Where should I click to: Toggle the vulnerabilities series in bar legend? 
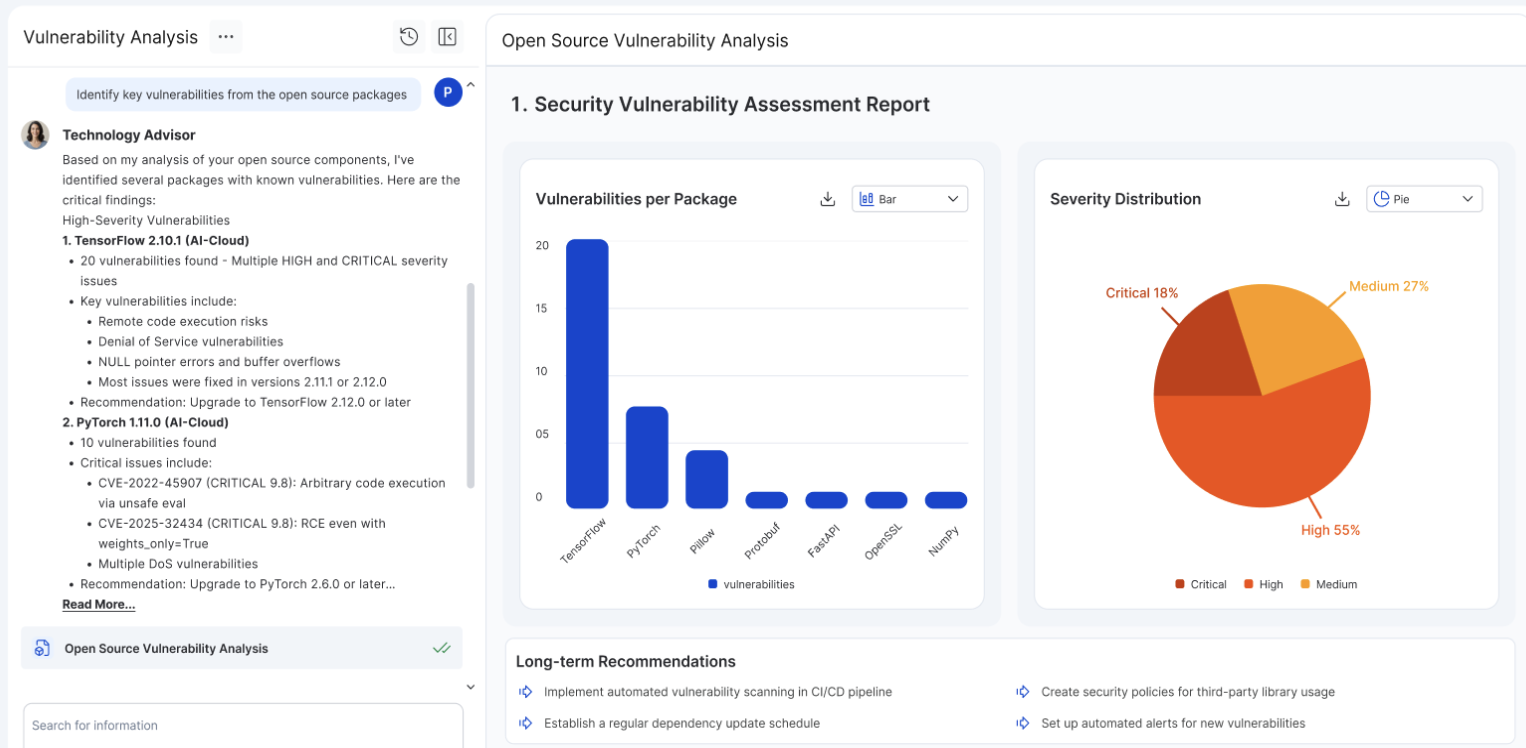751,584
